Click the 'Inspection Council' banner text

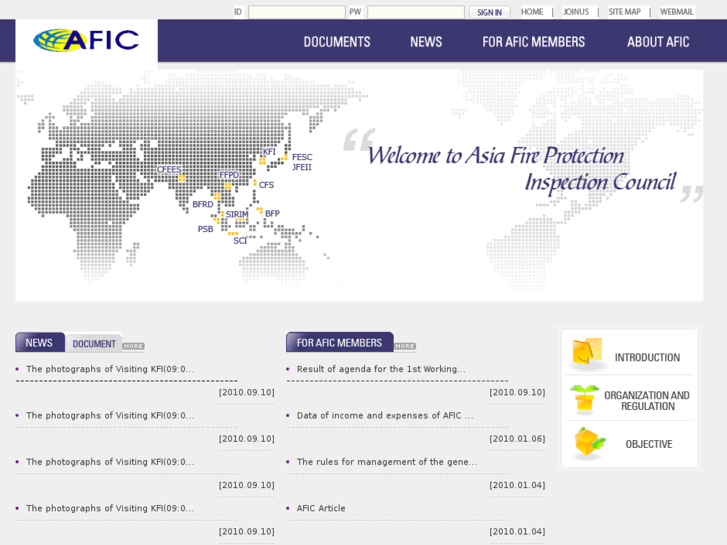tap(600, 182)
